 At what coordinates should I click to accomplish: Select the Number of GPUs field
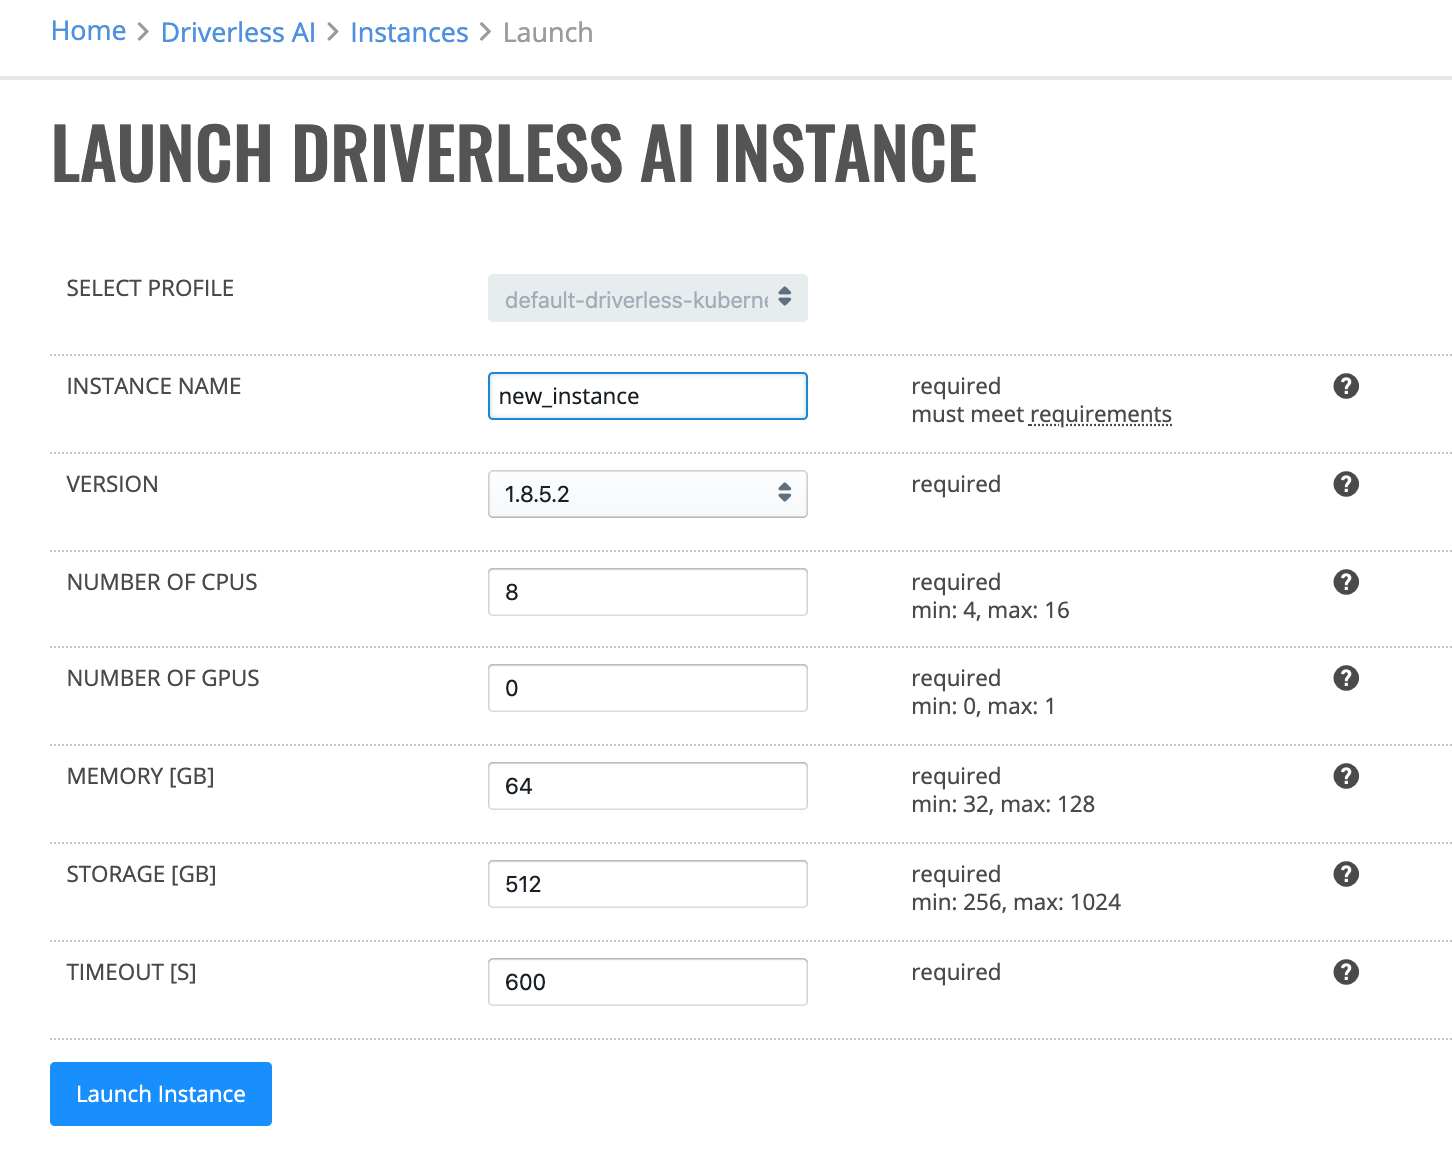point(647,688)
